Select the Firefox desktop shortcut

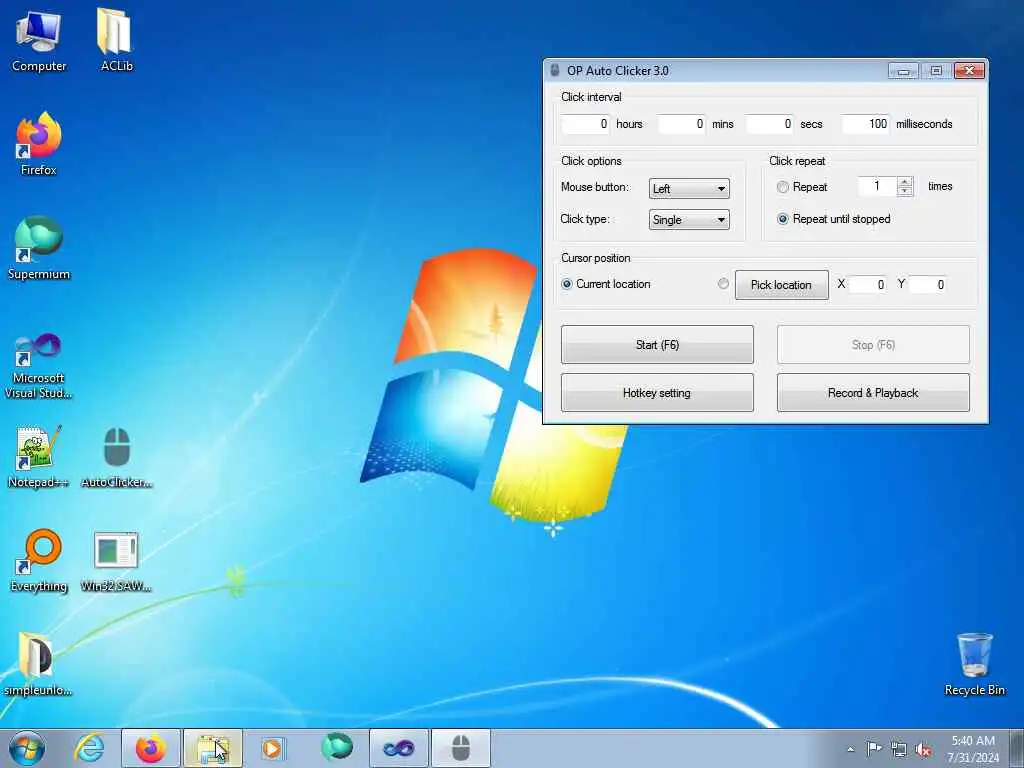pos(39,144)
